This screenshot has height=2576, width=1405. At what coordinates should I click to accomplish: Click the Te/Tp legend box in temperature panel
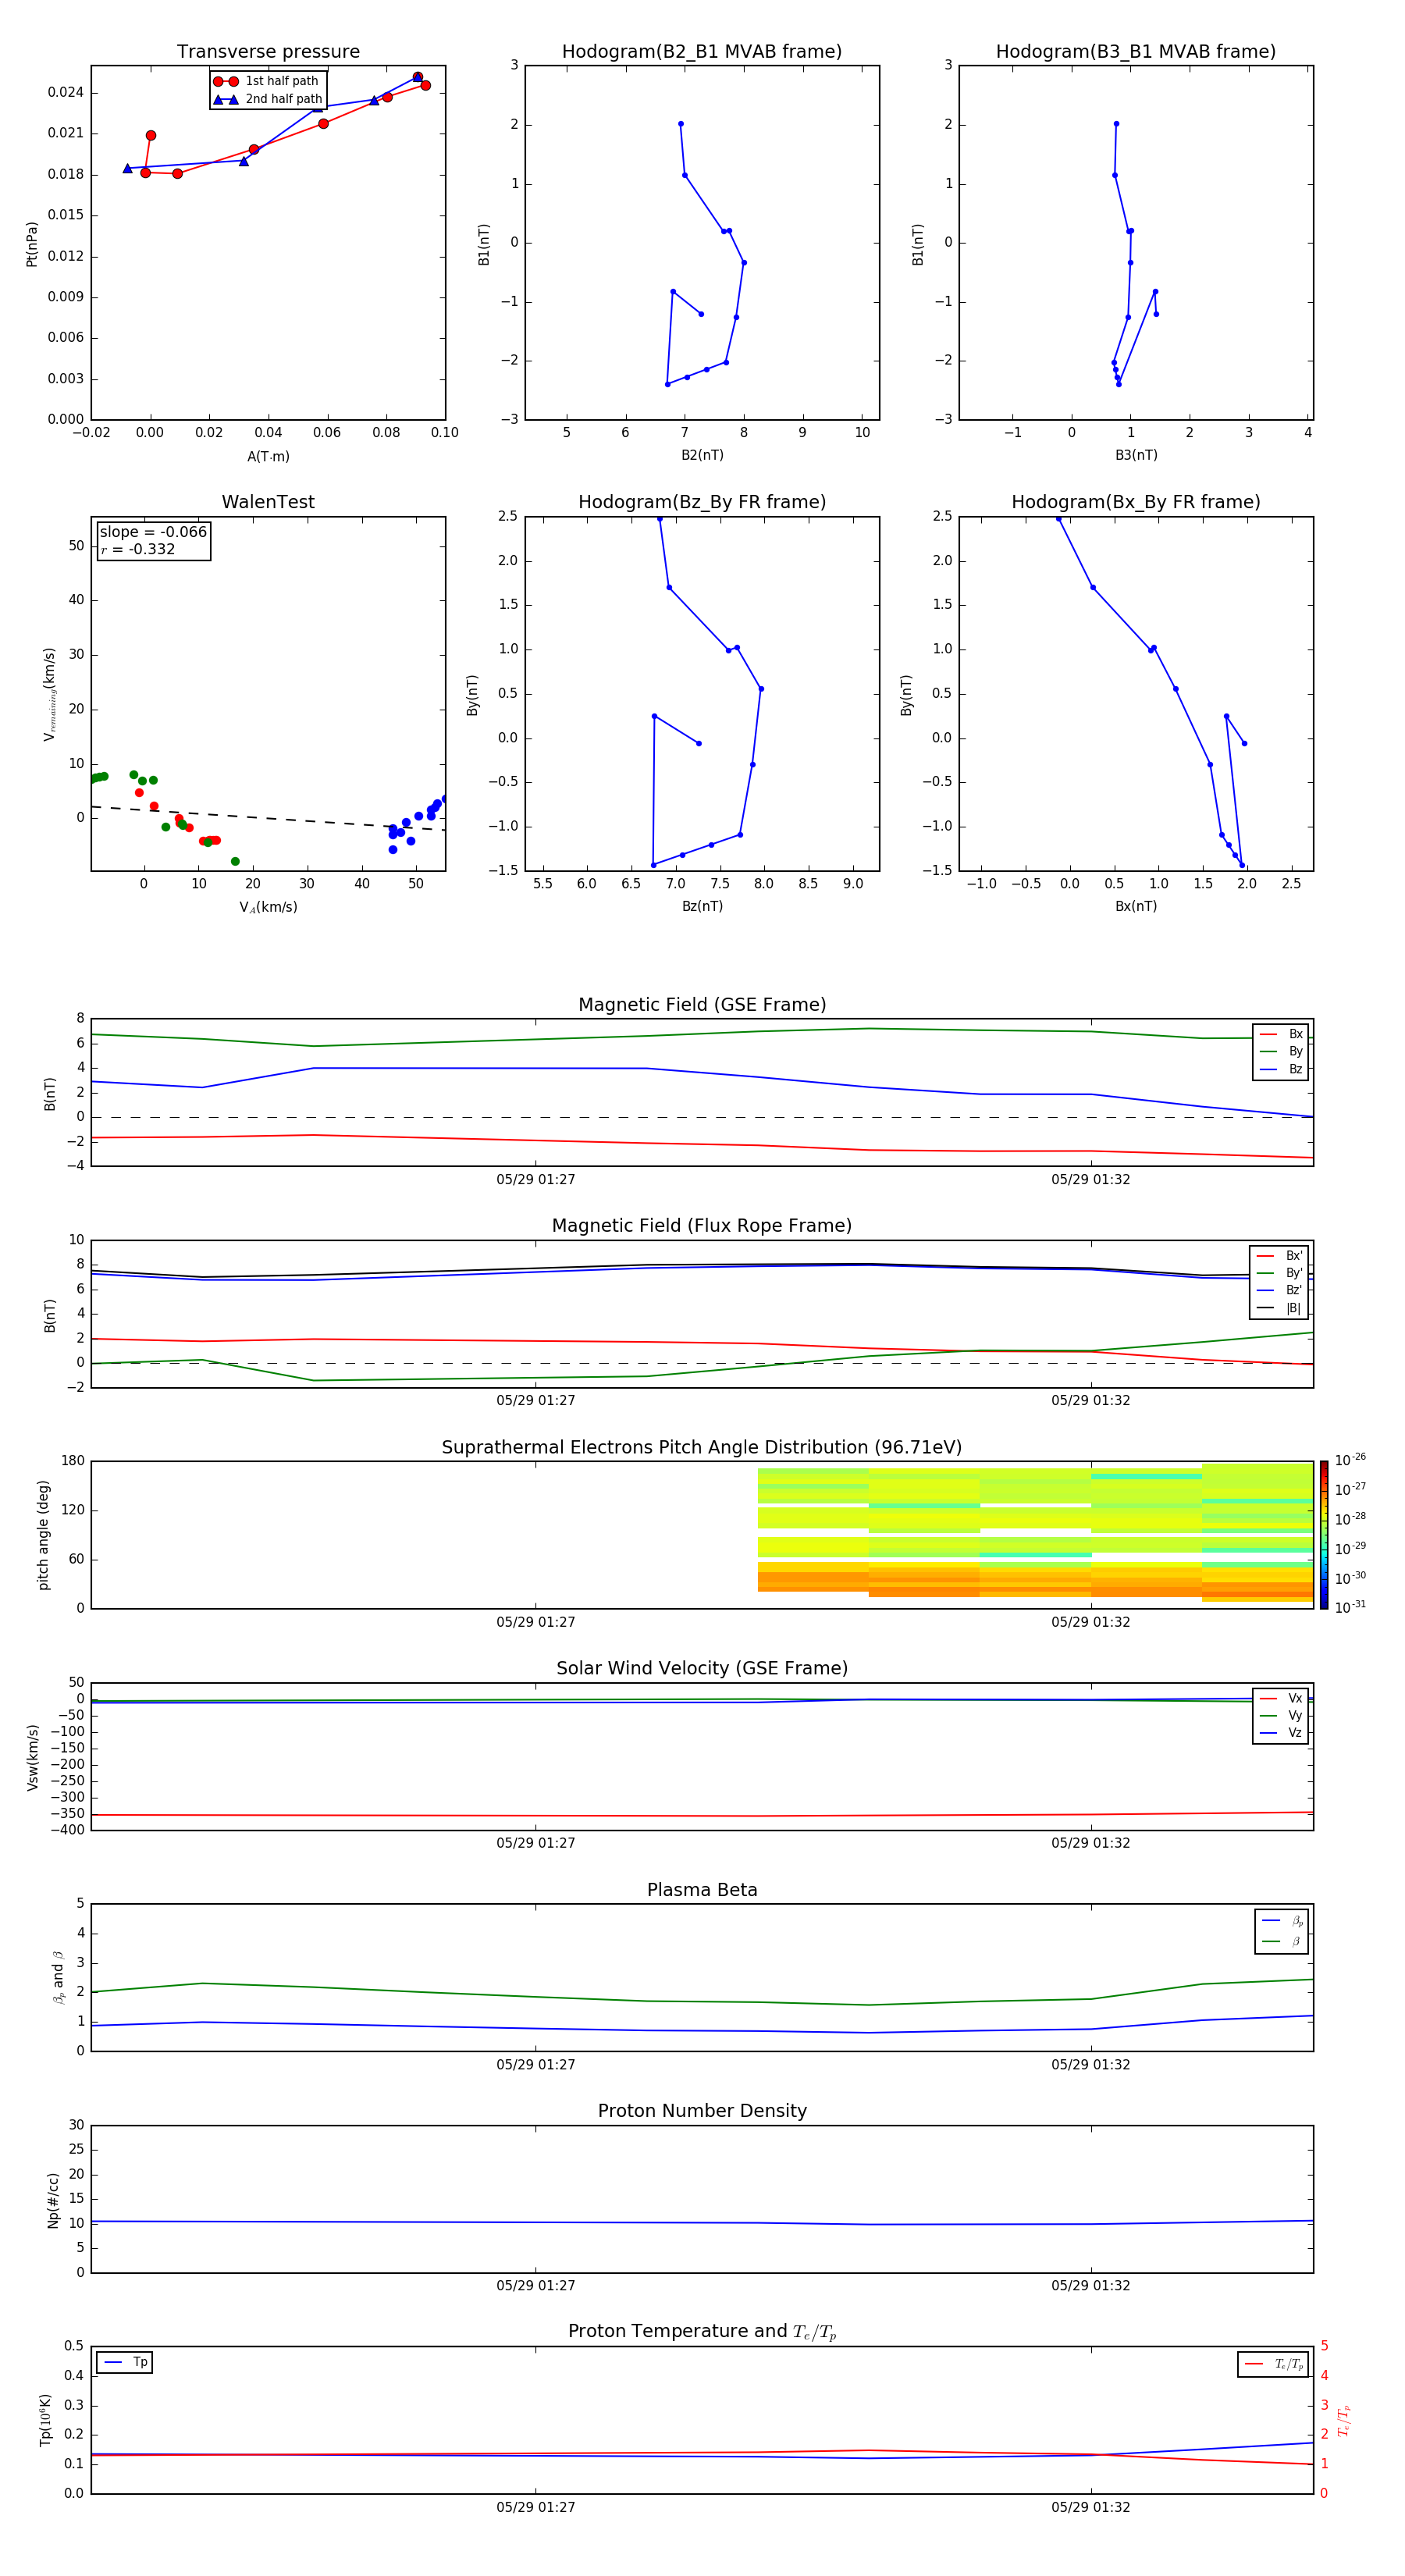tap(1273, 2364)
